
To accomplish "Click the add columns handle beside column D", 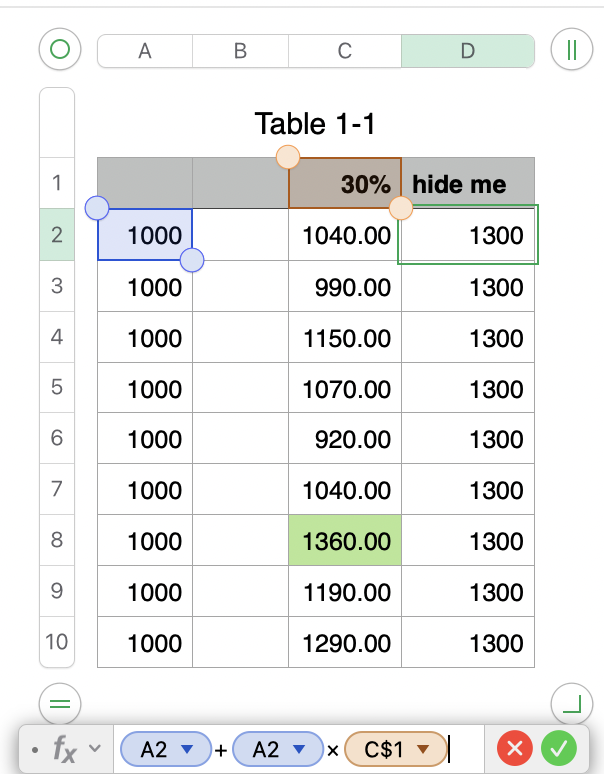I will [x=572, y=49].
